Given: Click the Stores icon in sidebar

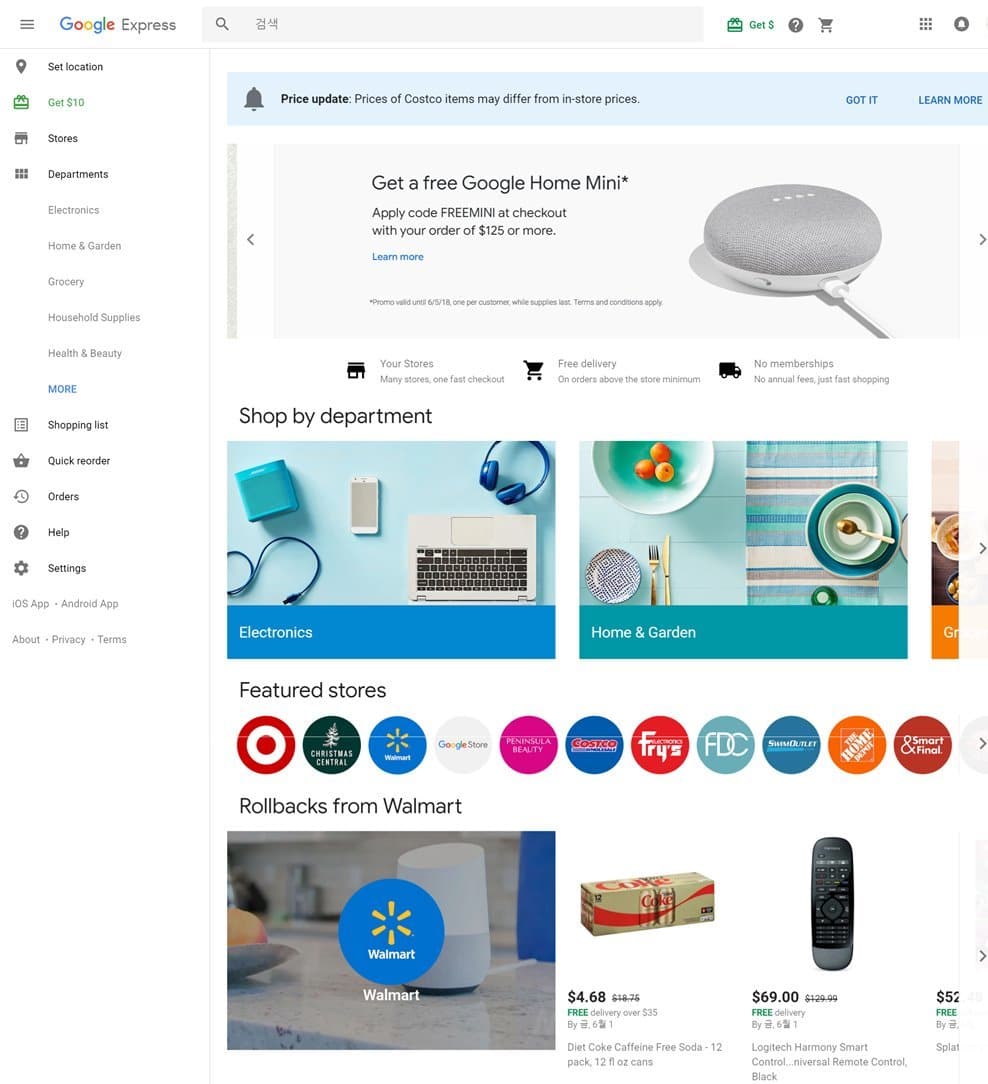Looking at the screenshot, I should click(x=20, y=138).
